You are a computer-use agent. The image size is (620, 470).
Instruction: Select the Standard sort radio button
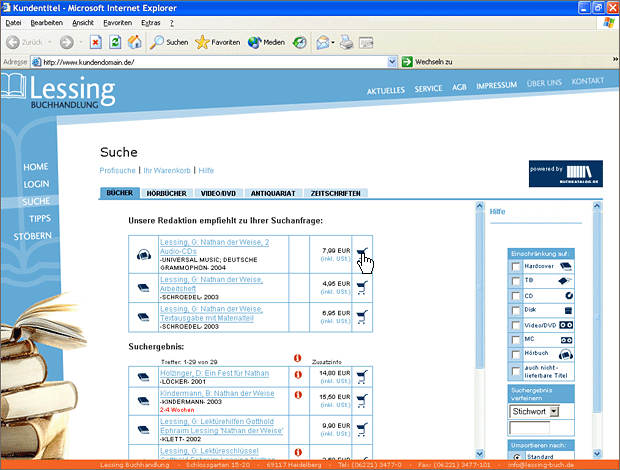[x=517, y=457]
